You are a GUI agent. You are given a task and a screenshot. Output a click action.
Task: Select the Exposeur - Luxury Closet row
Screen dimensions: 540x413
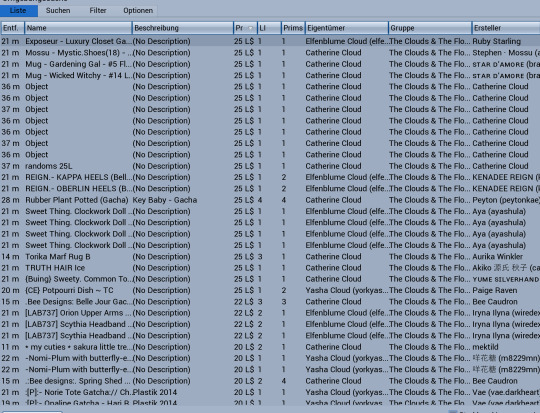270,41
